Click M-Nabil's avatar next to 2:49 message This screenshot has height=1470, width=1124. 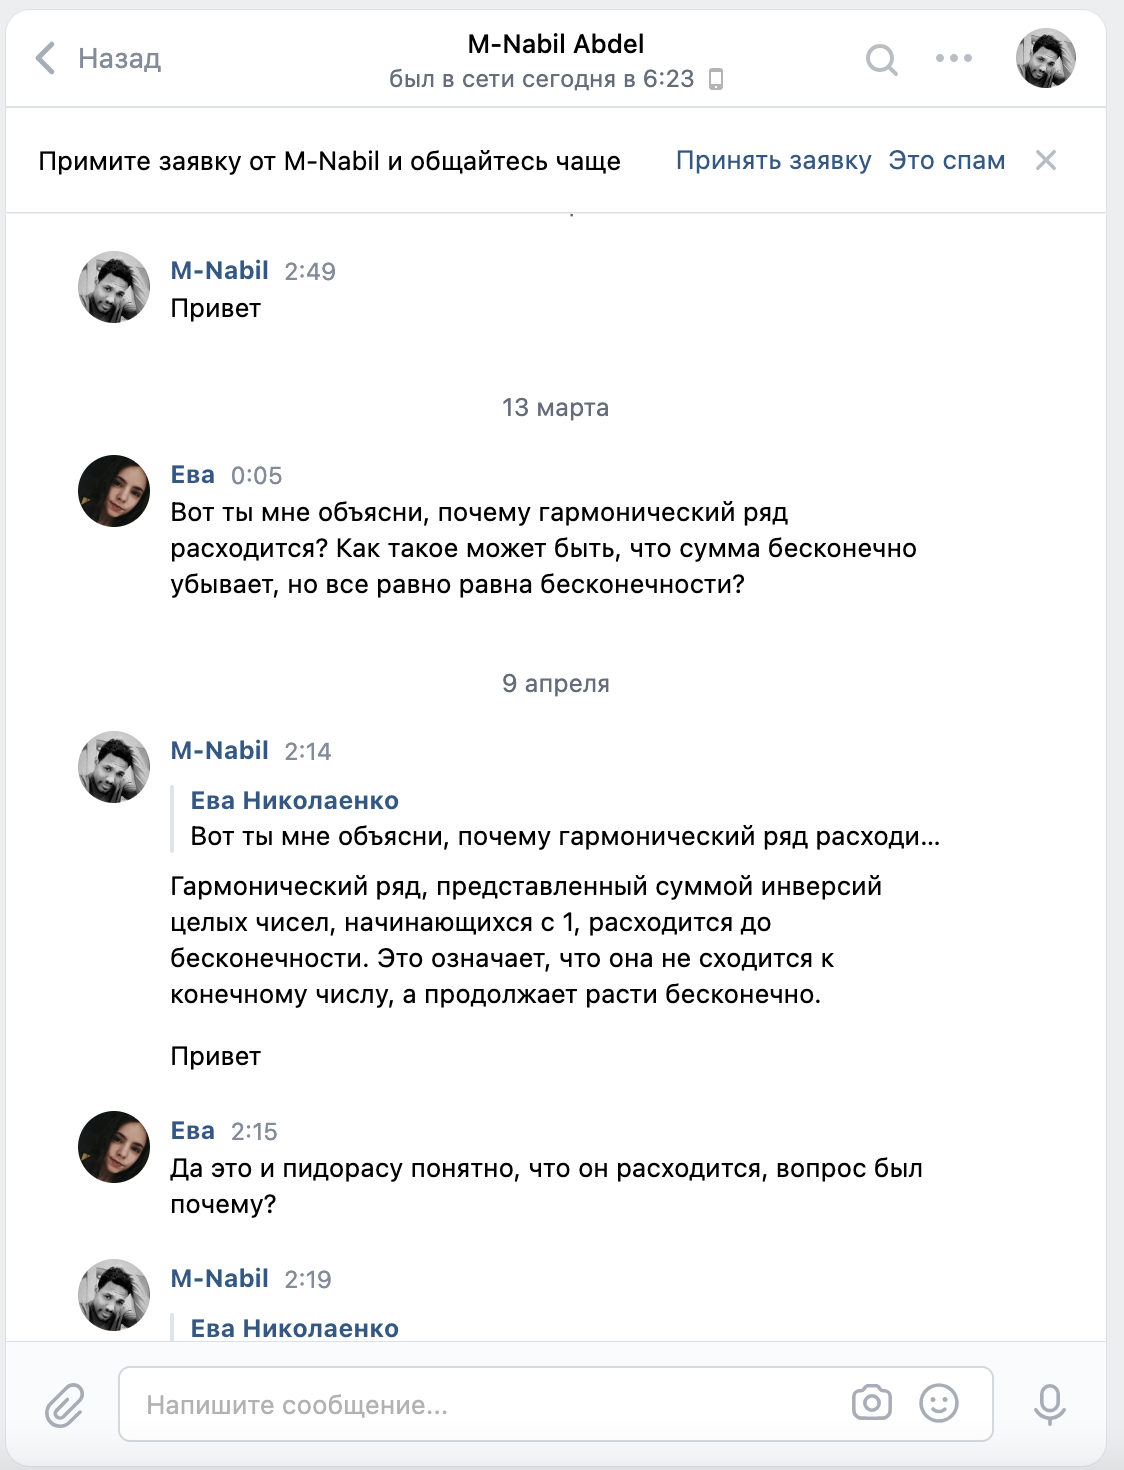coord(114,287)
